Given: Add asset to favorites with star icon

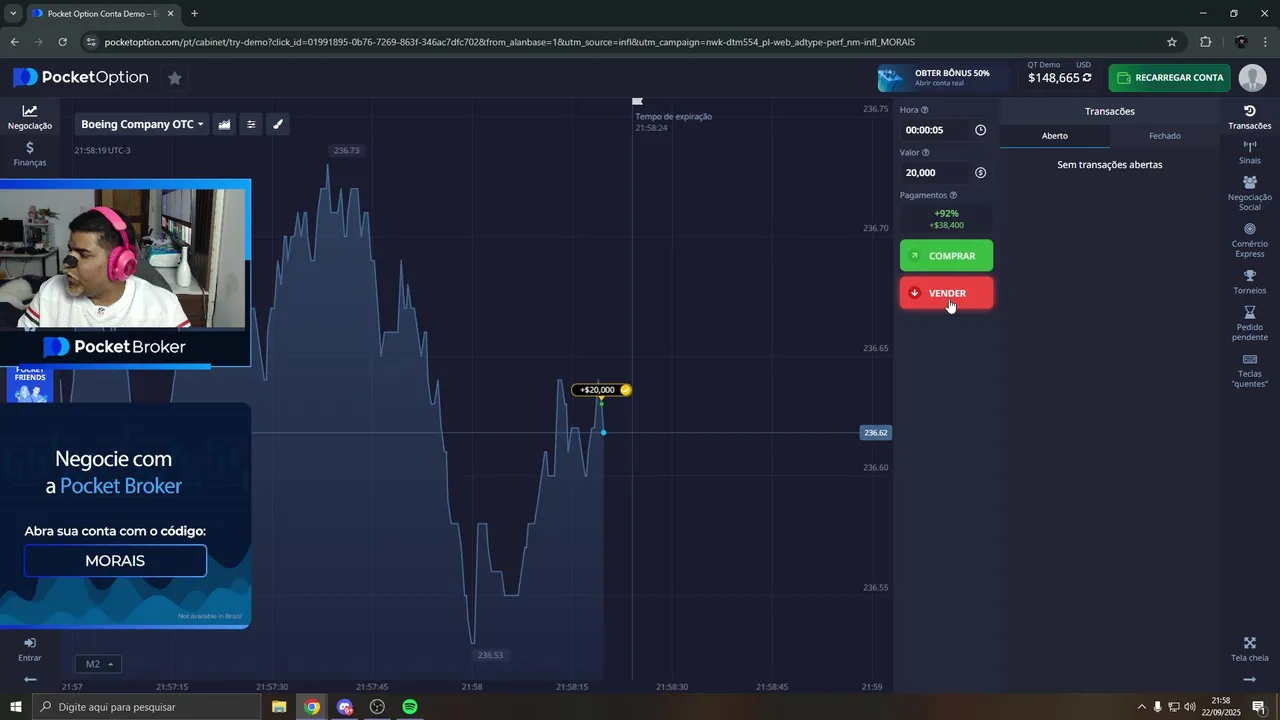Looking at the screenshot, I should coord(175,78).
